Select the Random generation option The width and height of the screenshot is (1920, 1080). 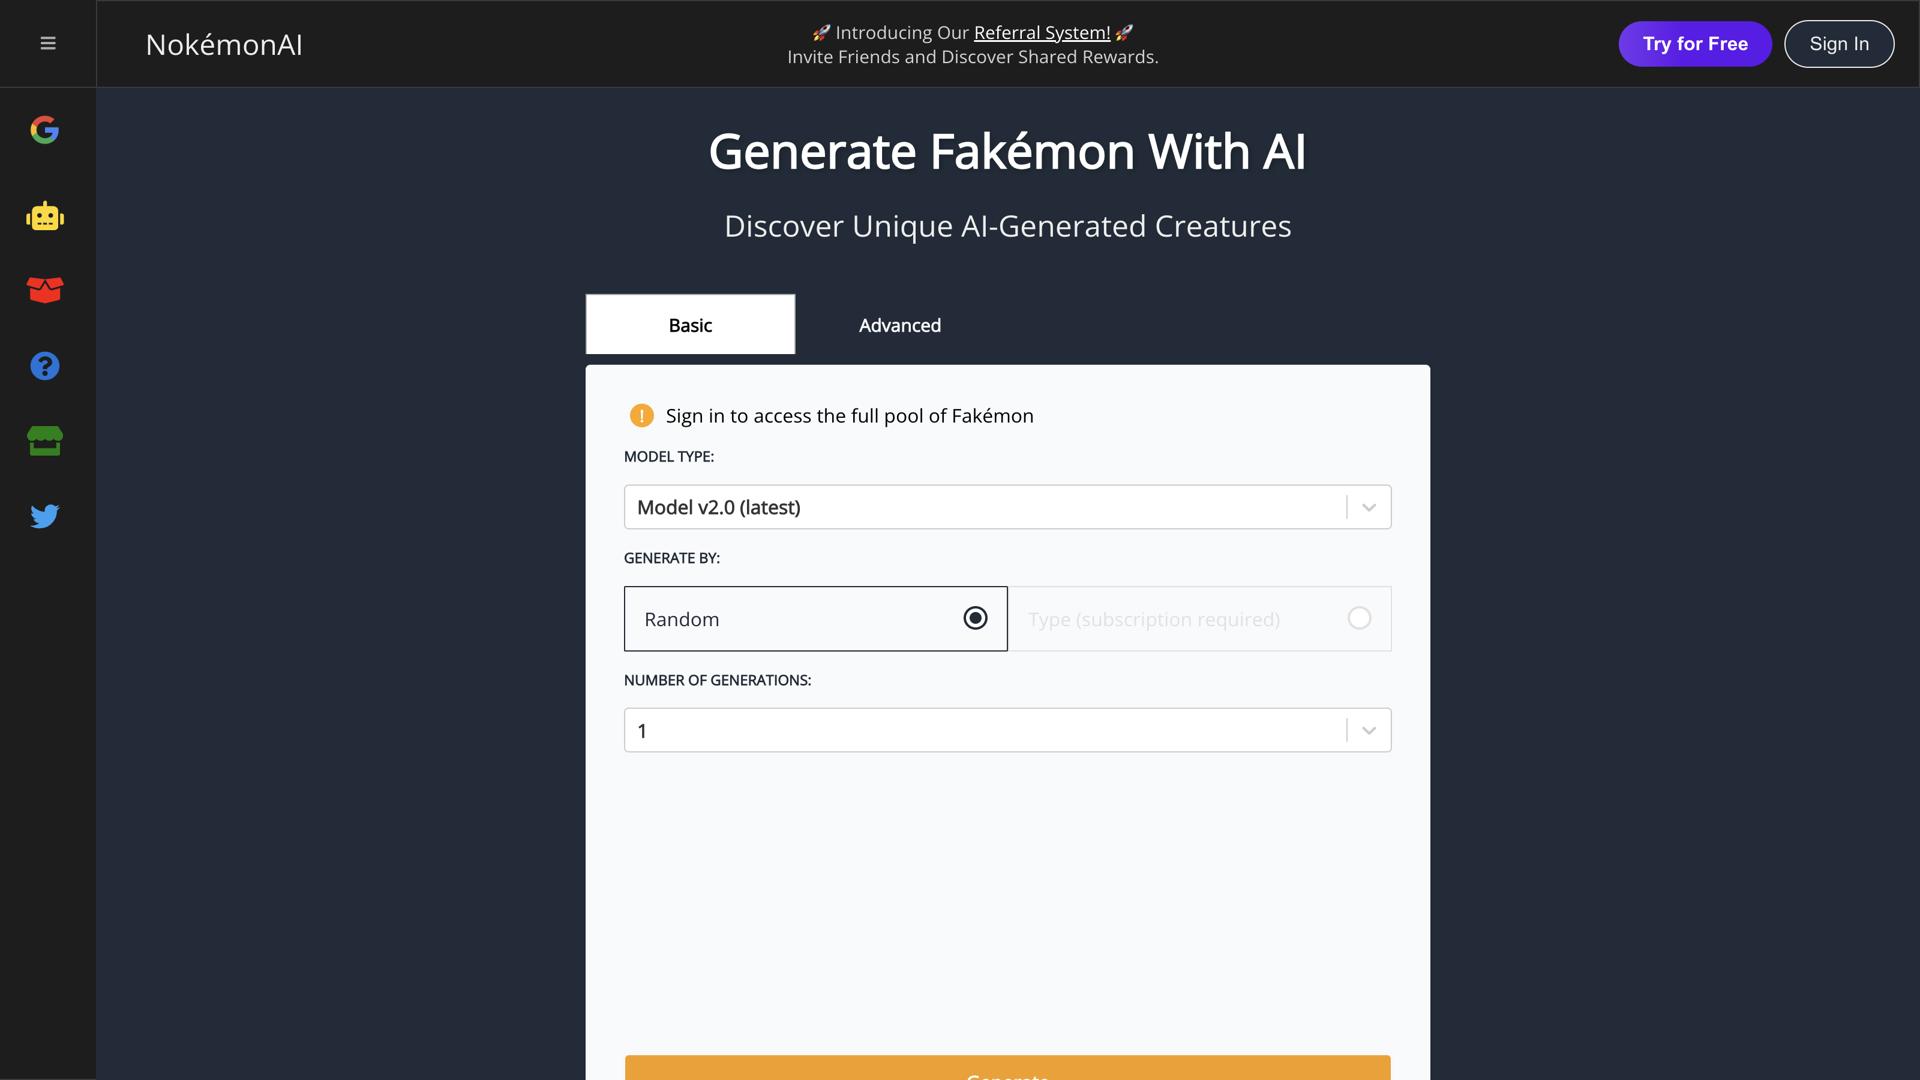pos(815,618)
